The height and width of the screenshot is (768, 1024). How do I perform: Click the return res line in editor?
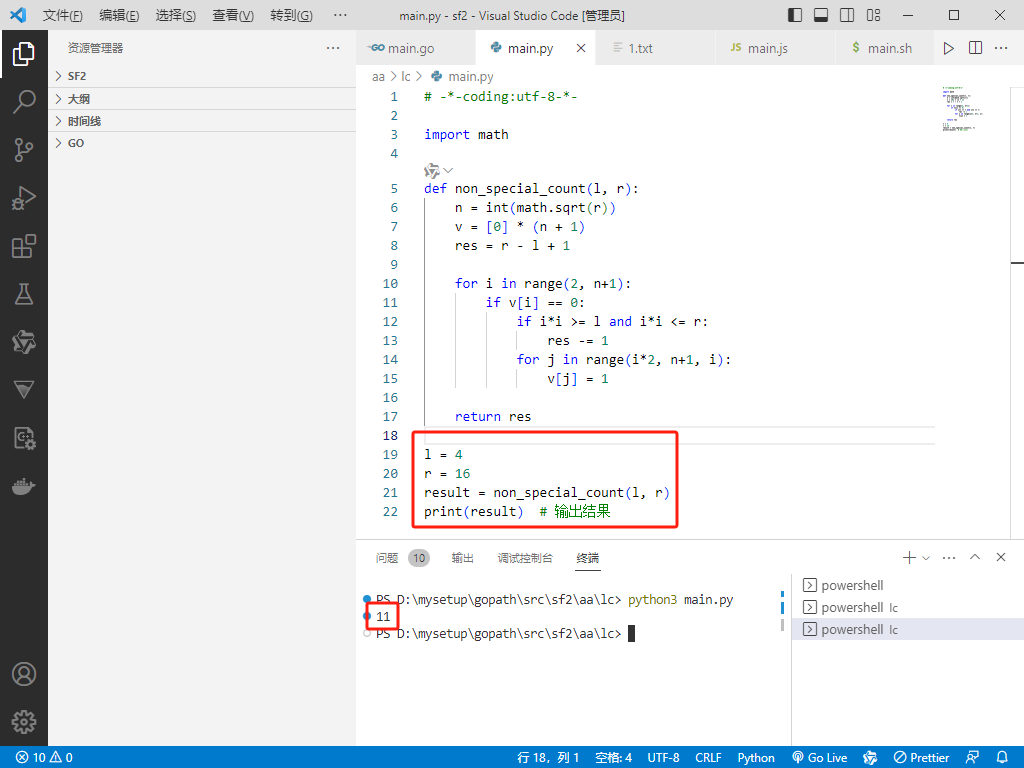493,417
